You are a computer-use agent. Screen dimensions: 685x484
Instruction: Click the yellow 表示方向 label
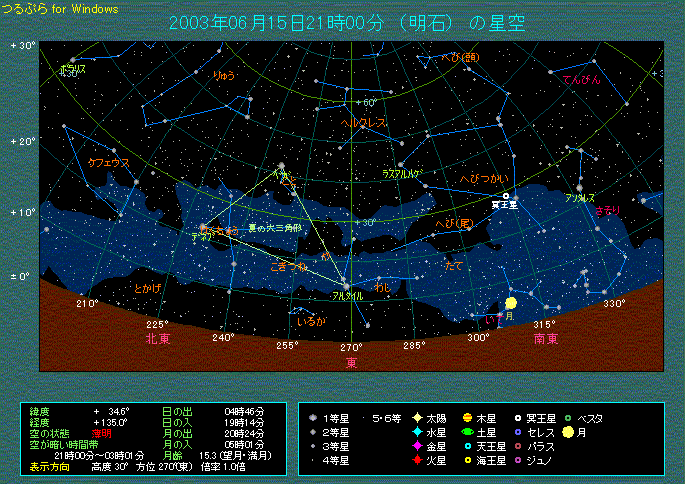49,467
